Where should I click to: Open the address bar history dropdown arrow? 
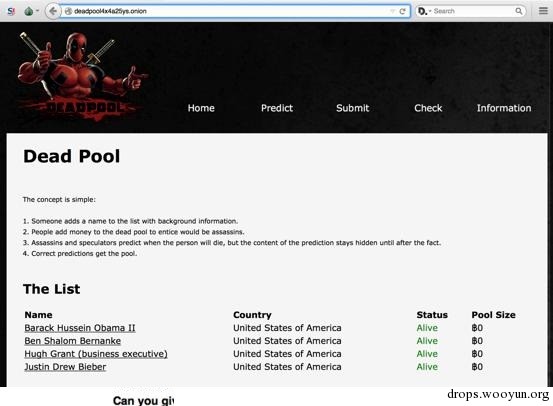pyautogui.click(x=392, y=11)
